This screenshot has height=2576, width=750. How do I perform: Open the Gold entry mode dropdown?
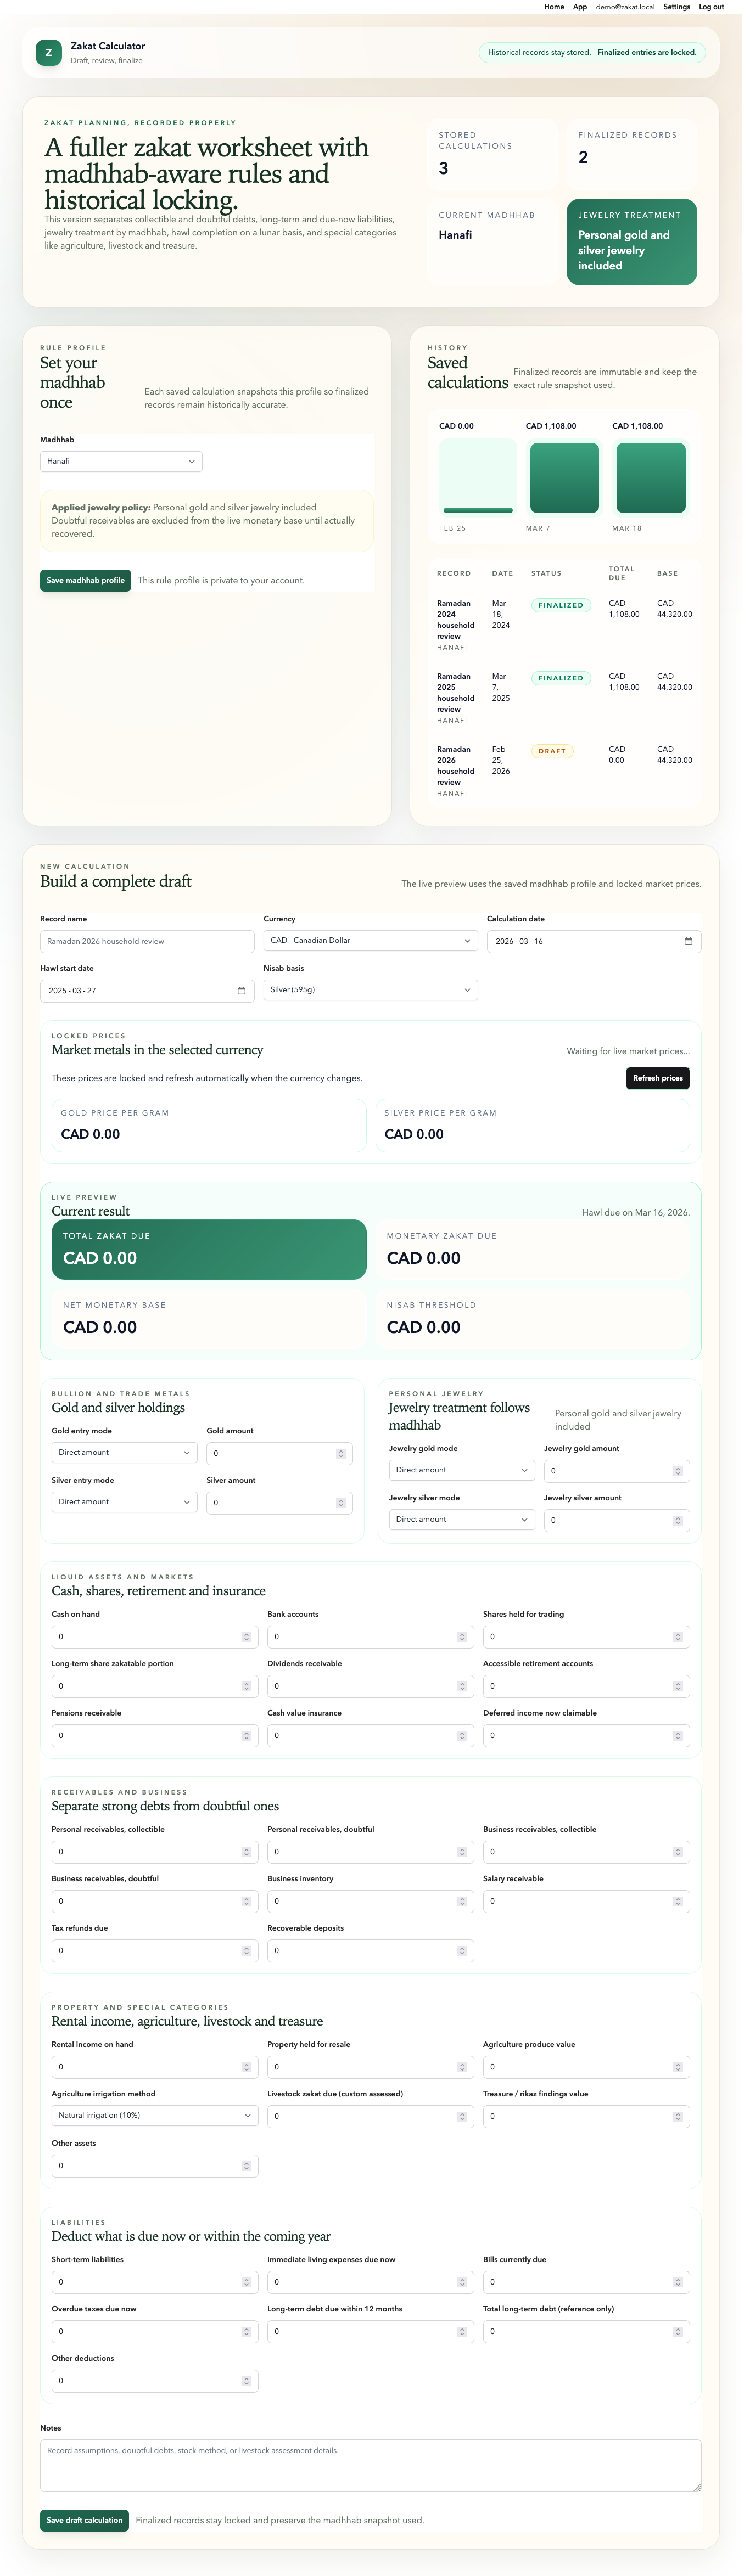(123, 1453)
